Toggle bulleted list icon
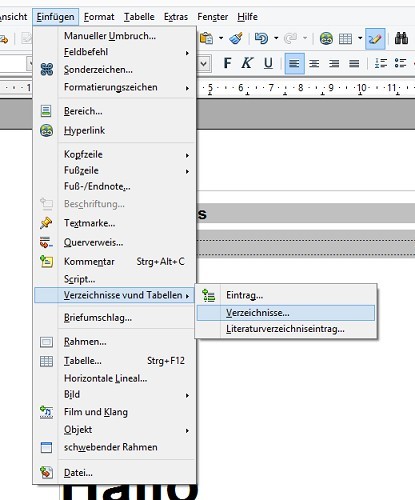 point(400,63)
